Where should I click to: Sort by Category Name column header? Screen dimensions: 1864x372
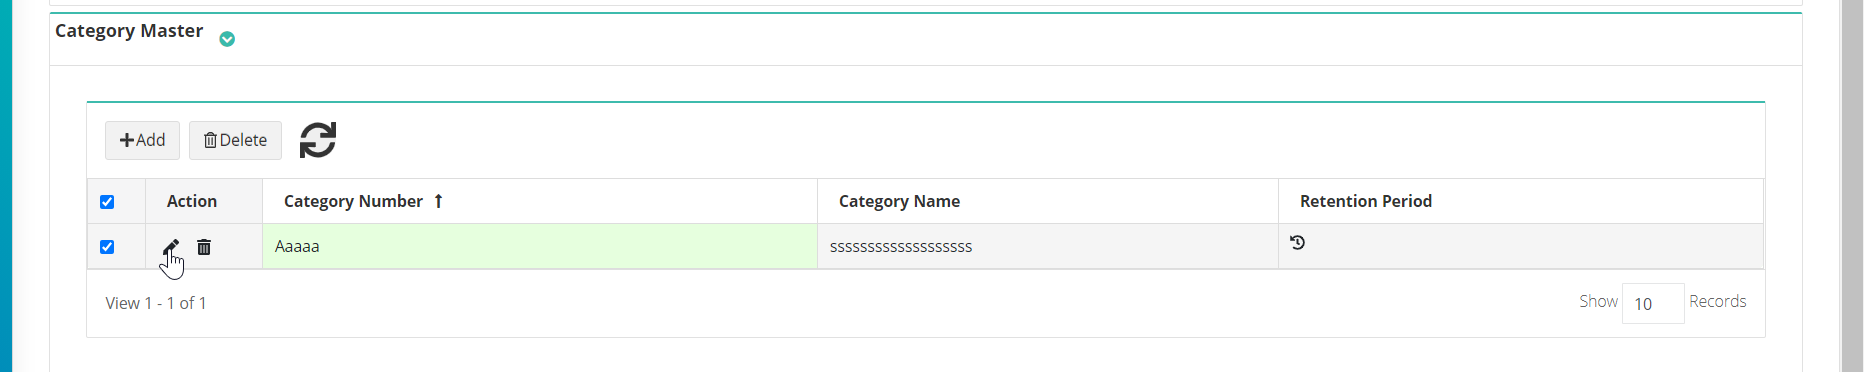click(x=899, y=201)
